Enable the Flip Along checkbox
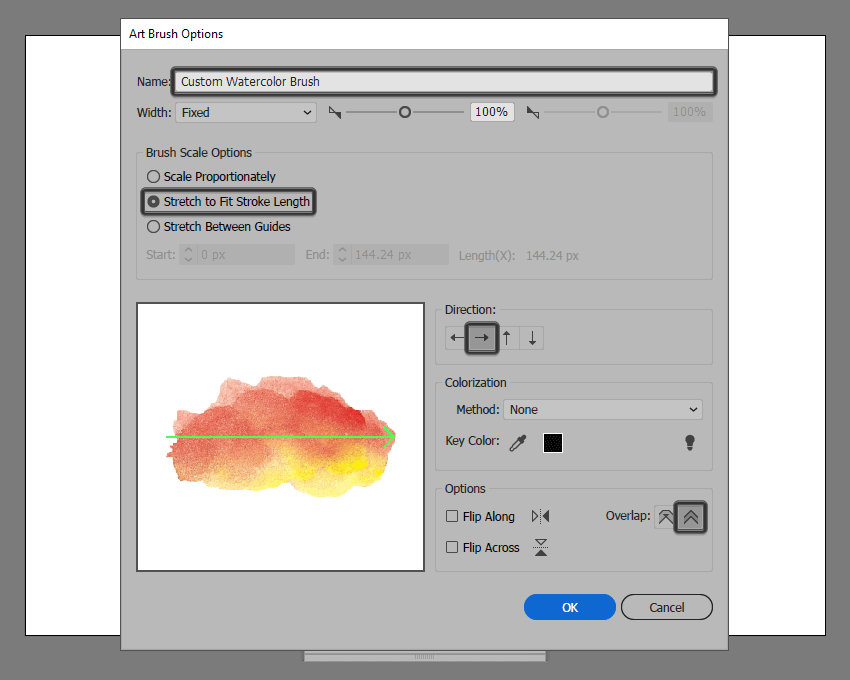 (x=452, y=516)
